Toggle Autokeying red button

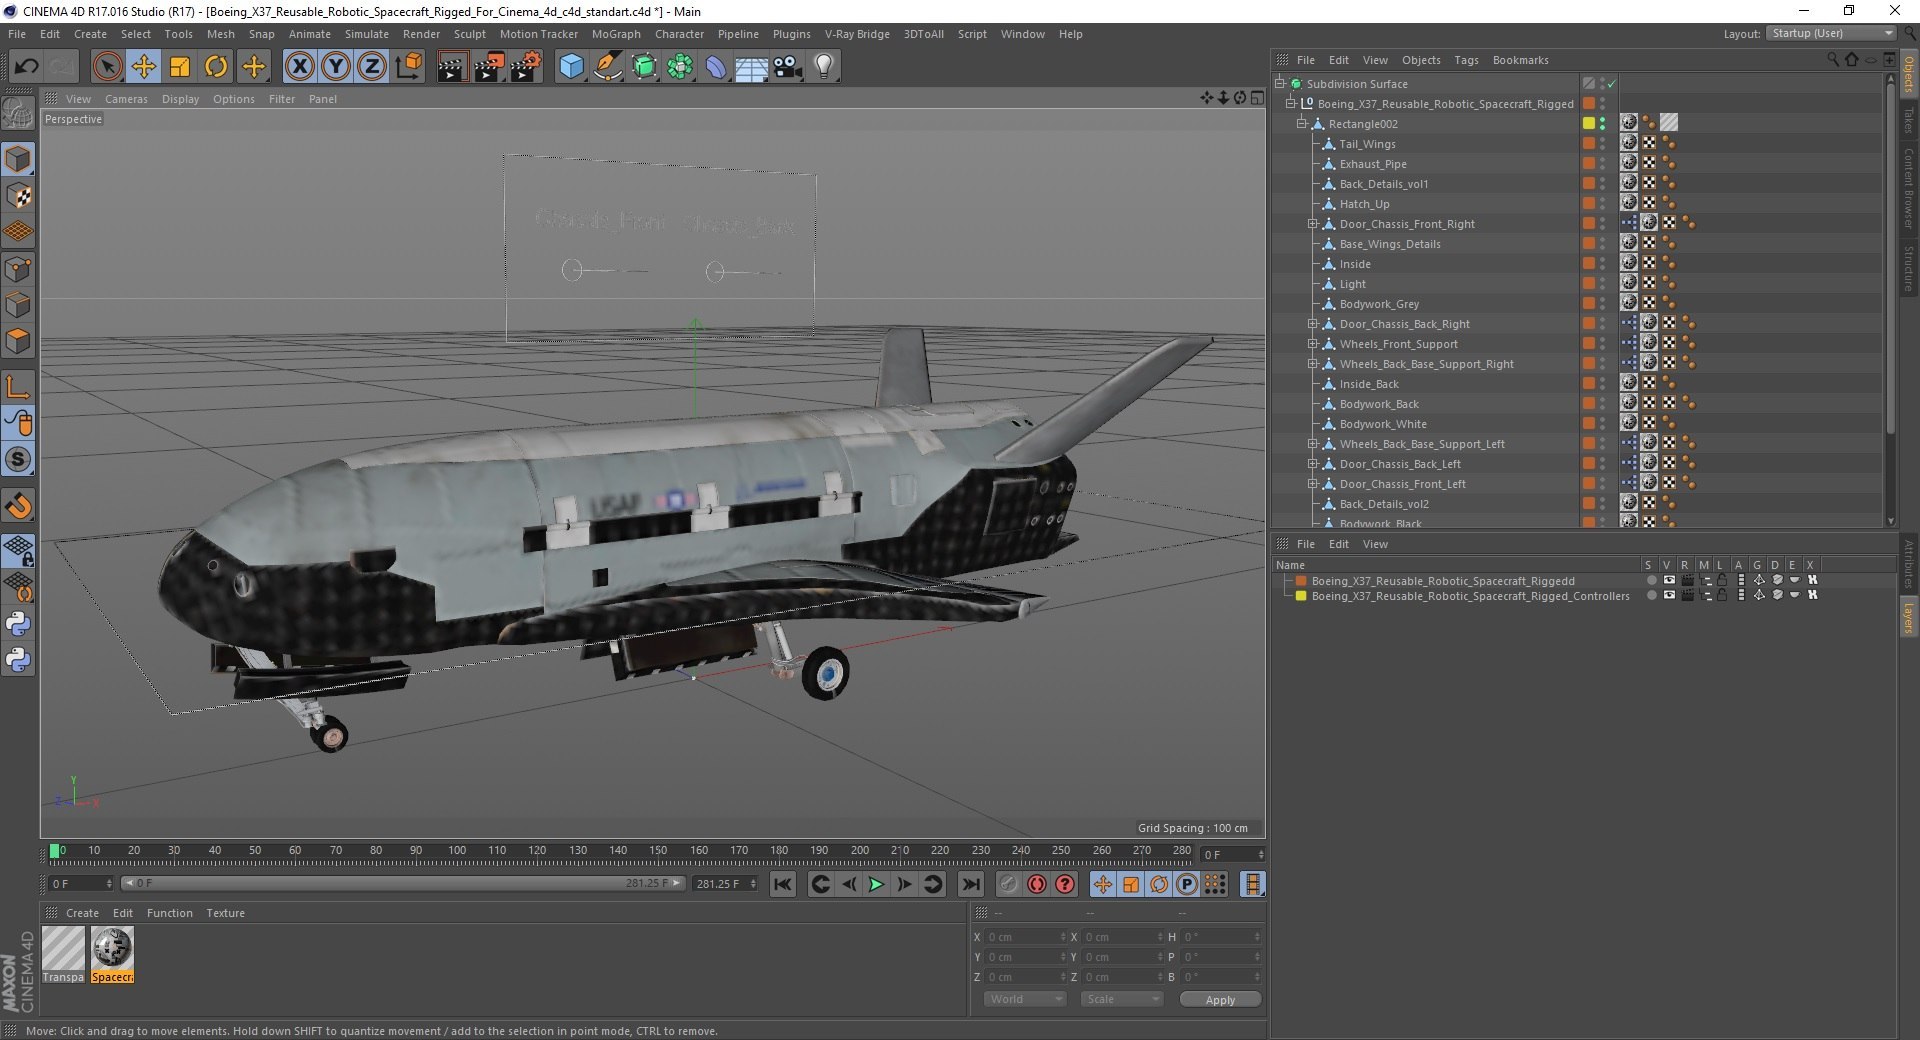1037,884
